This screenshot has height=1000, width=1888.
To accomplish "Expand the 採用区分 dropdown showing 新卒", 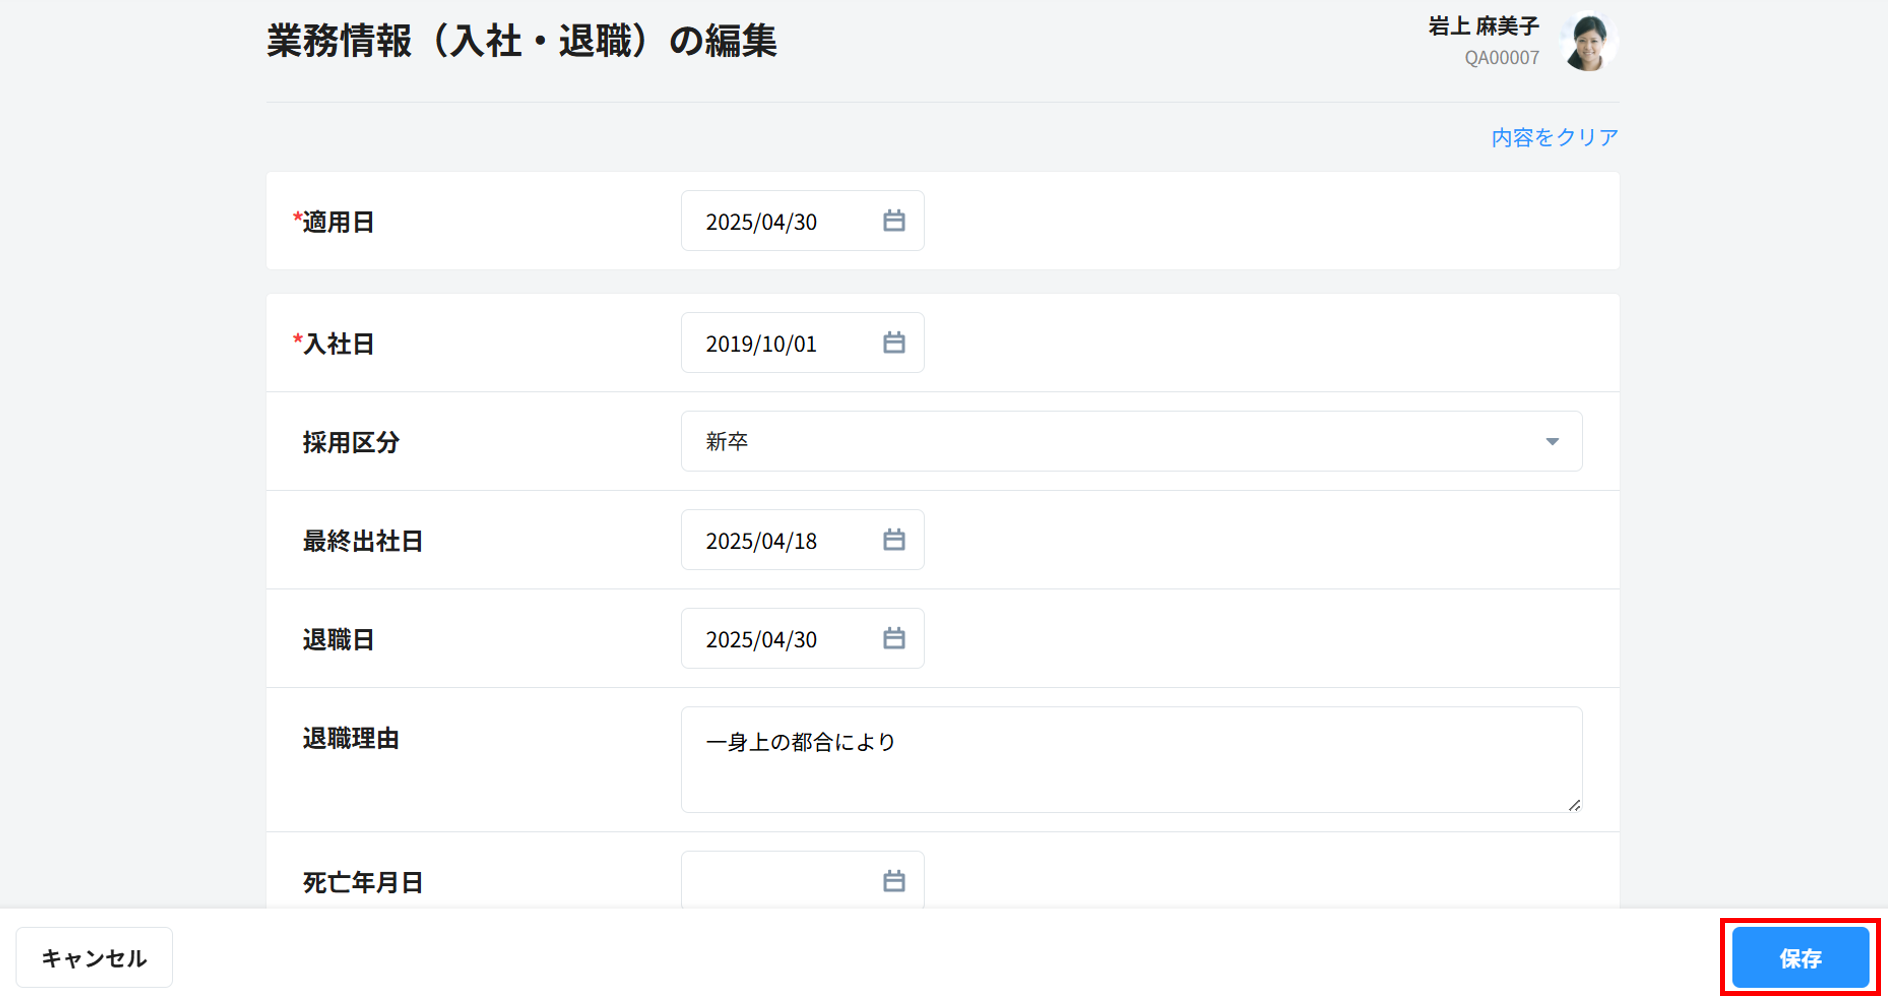I will pos(1130,441).
